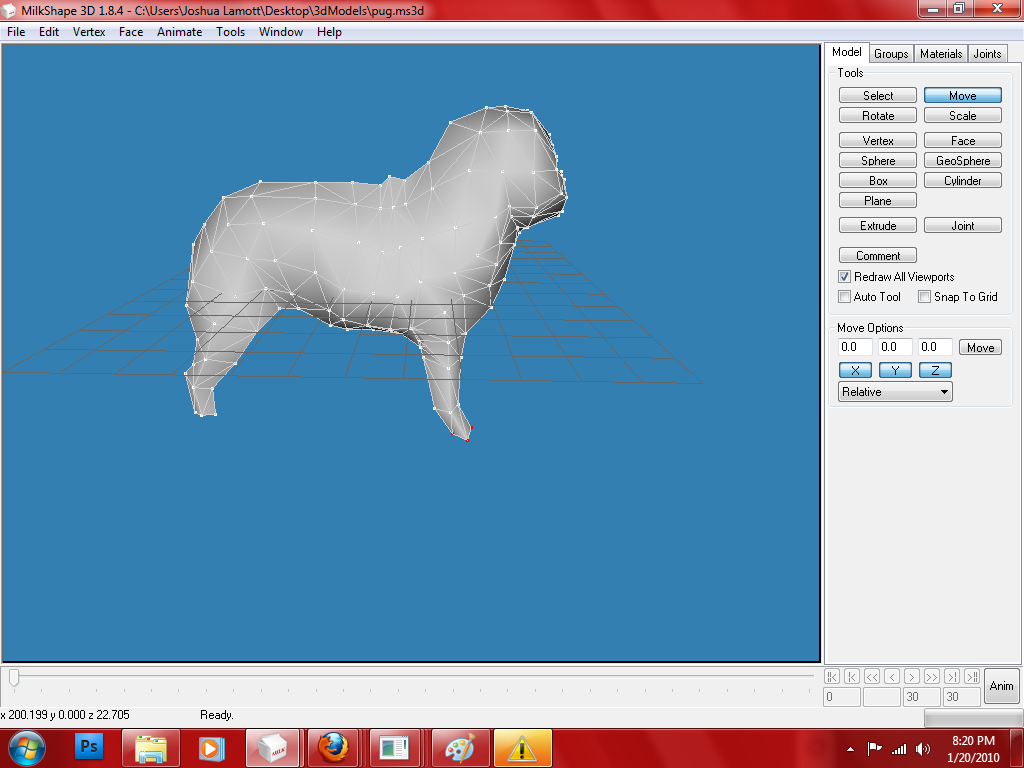Viewport: 1024px width, 768px height.
Task: Open the Relative move mode dropdown
Action: (x=895, y=392)
